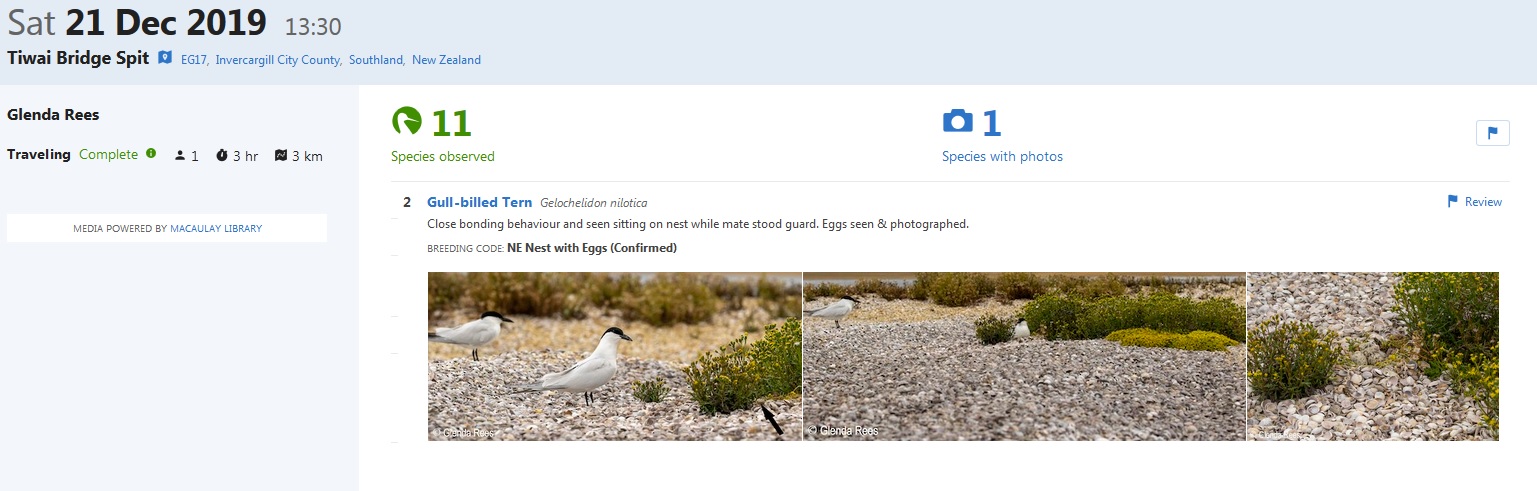Click the green species observed bird icon
Screen dimensions: 1537x491
[406, 122]
